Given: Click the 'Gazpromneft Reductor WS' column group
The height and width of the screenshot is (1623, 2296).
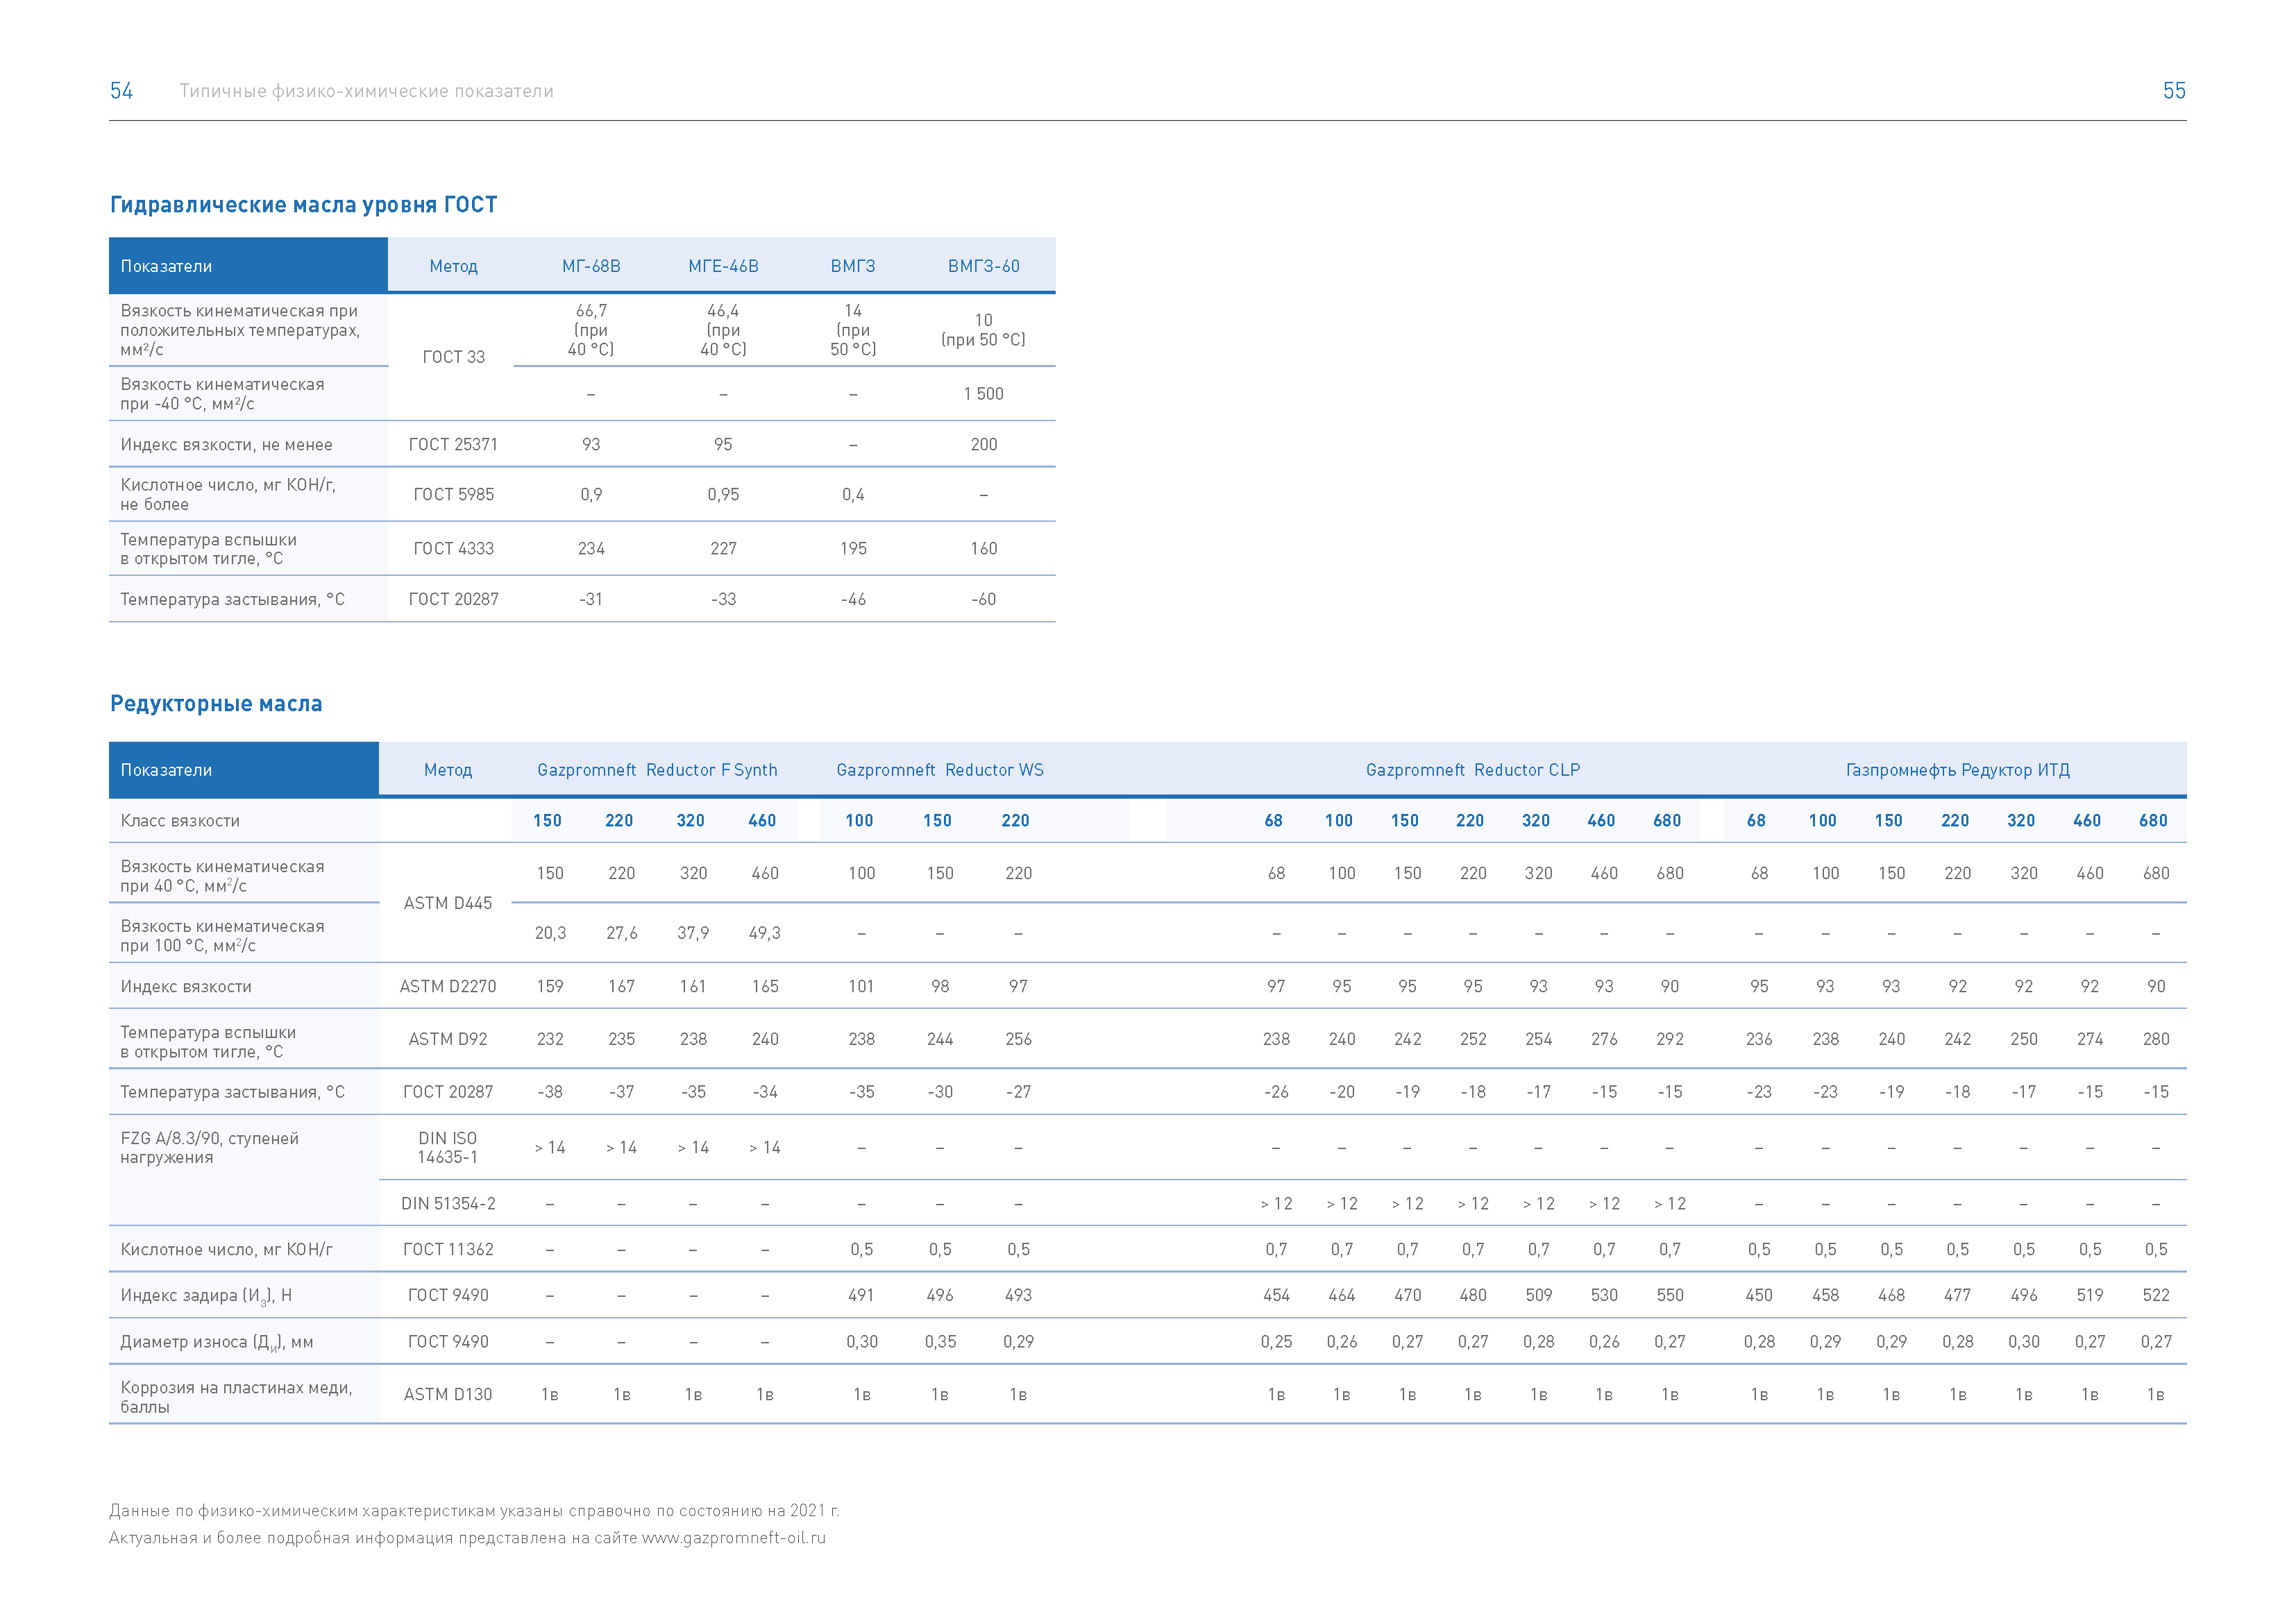Looking at the screenshot, I should (940, 770).
